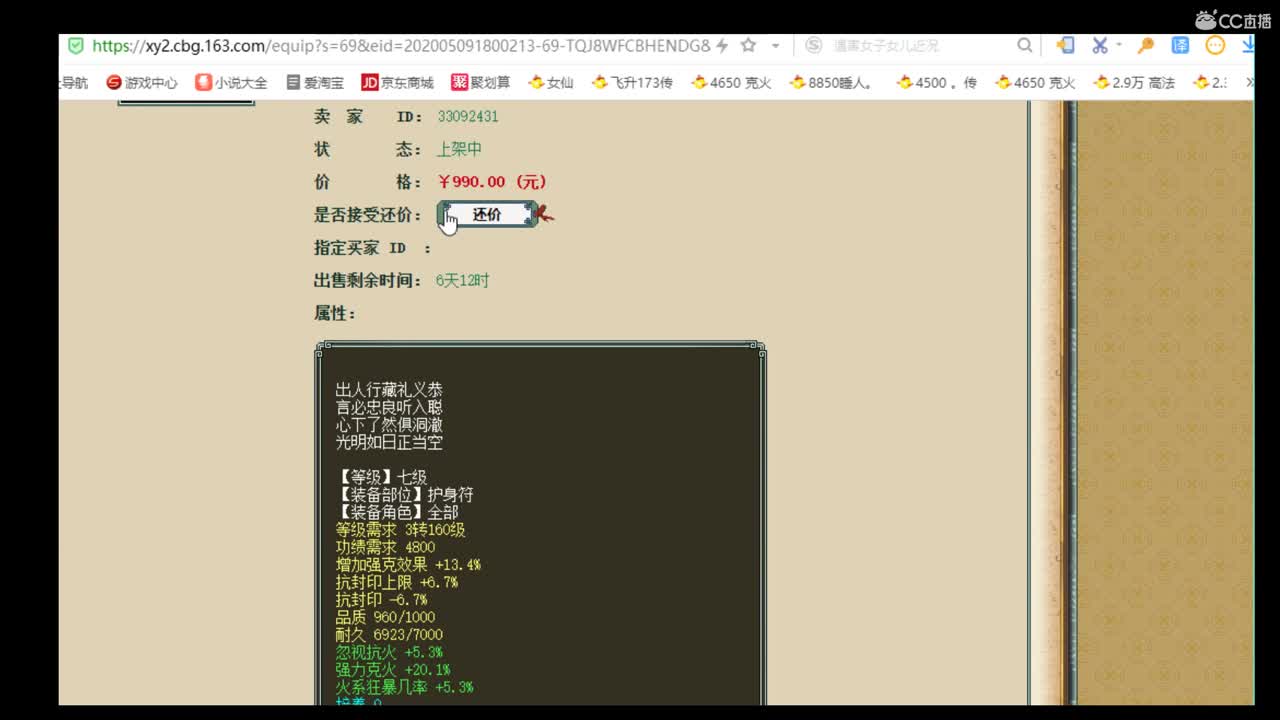Open the 游戏中心 bookmark
This screenshot has width=1280, height=720.
142,83
